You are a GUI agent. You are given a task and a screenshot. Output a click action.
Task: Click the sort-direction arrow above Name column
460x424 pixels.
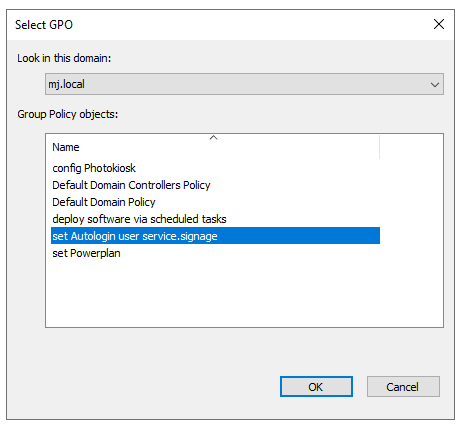pyautogui.click(x=214, y=137)
